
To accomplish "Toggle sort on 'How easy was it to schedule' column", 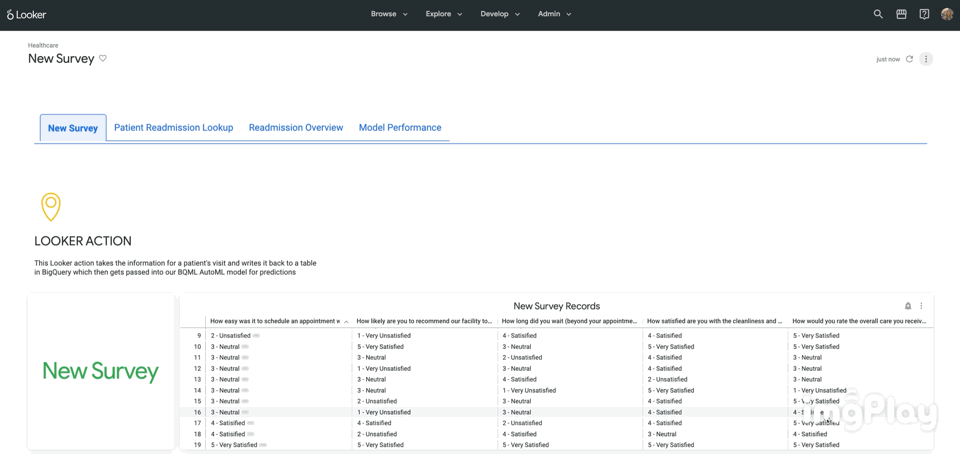I will (x=279, y=321).
